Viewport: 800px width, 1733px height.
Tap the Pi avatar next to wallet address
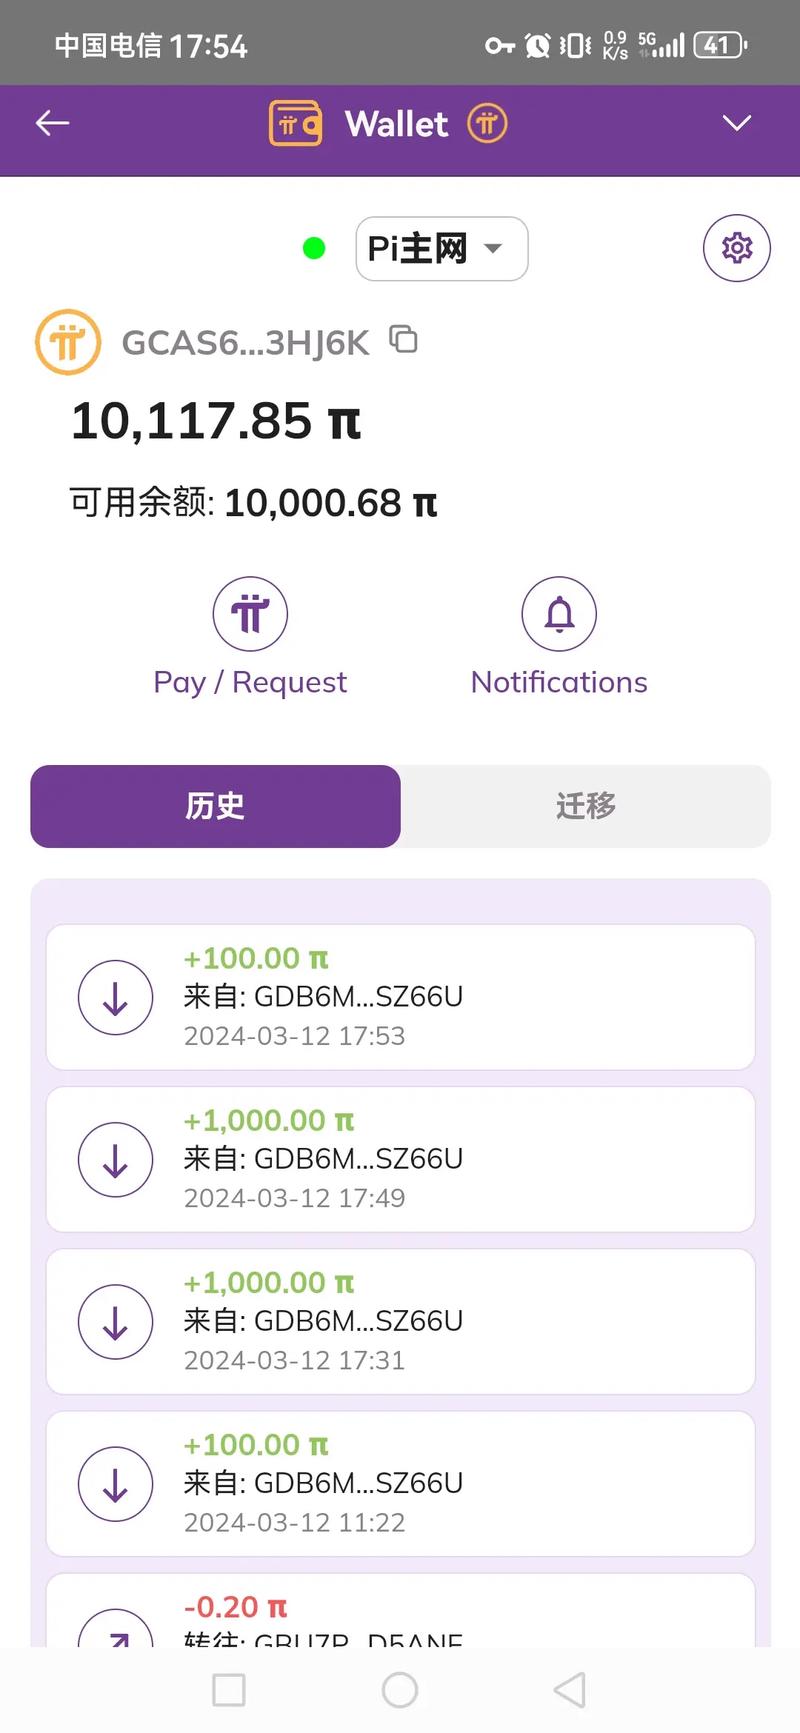point(68,342)
